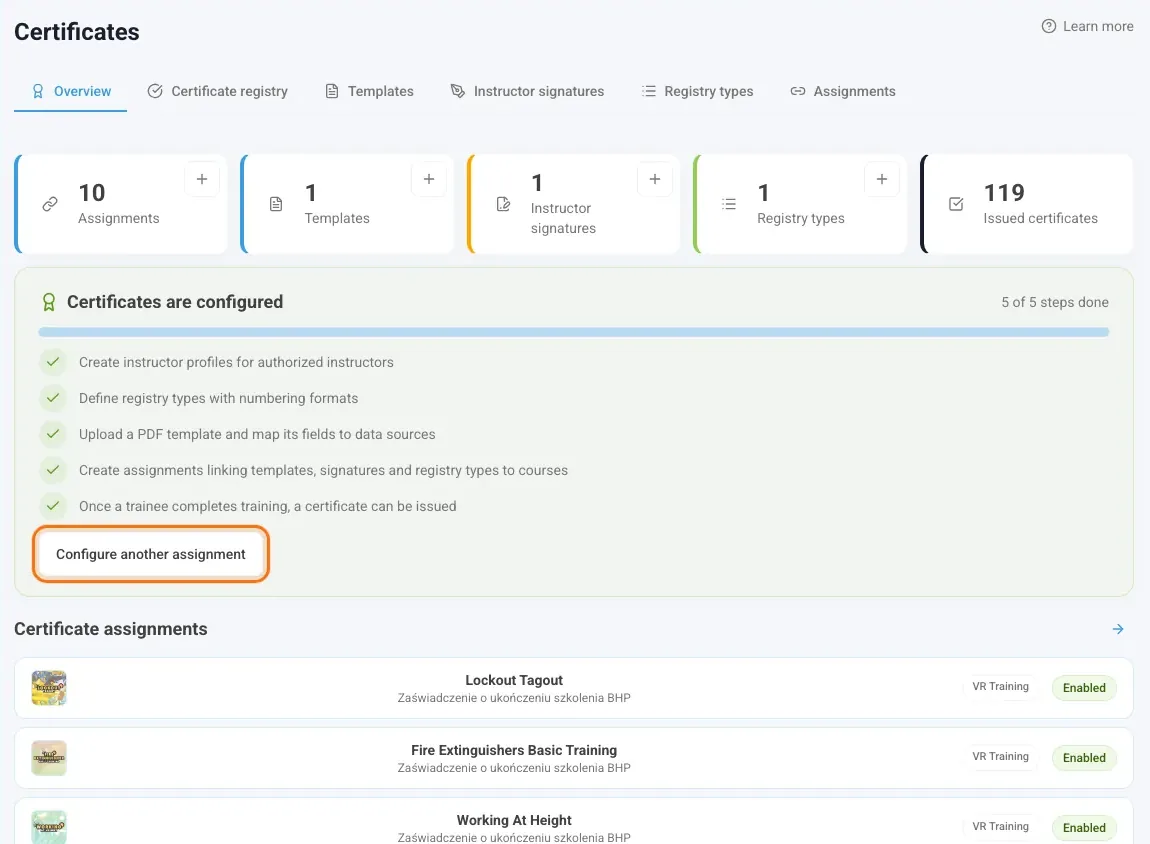
Task: Click the link icon on Assignments card
Action: pos(50,204)
